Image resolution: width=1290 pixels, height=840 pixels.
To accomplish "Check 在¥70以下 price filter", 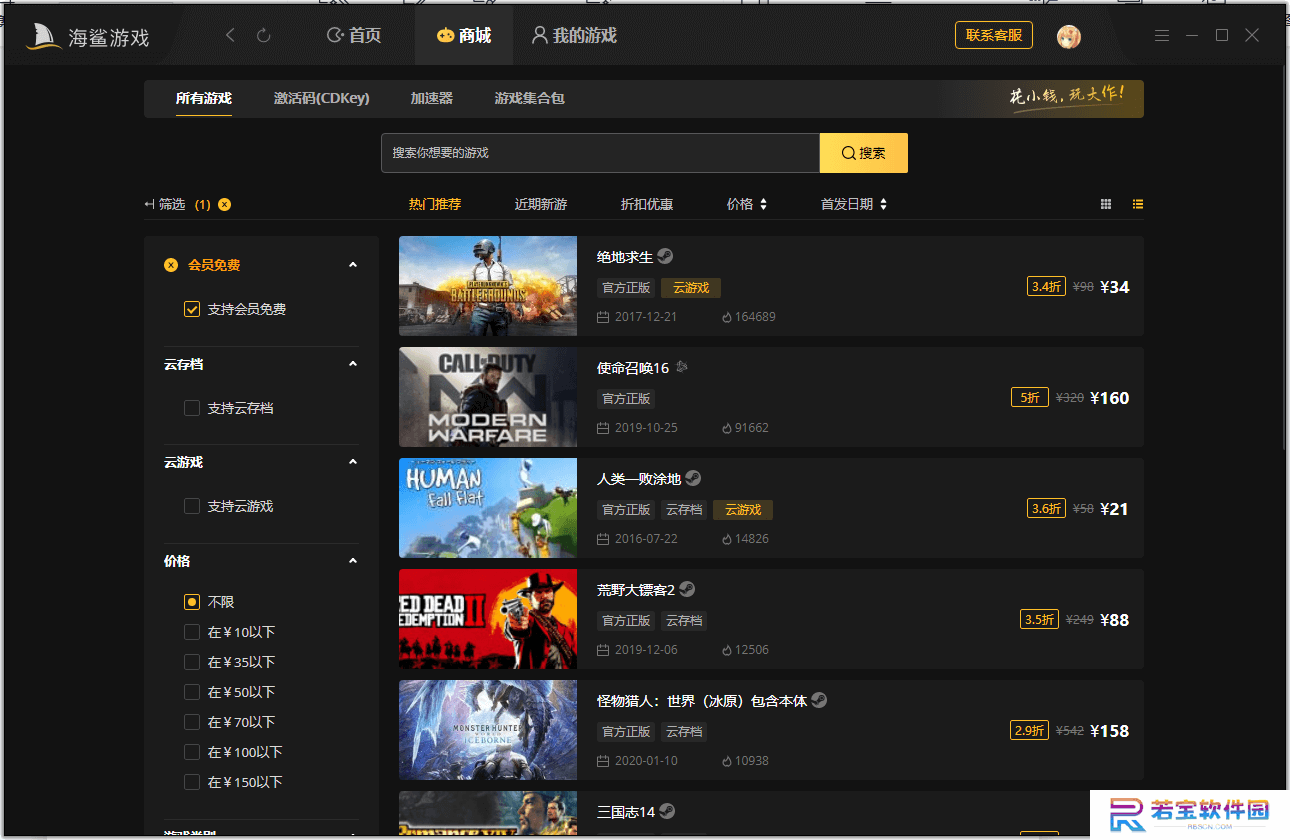I will click(x=192, y=722).
